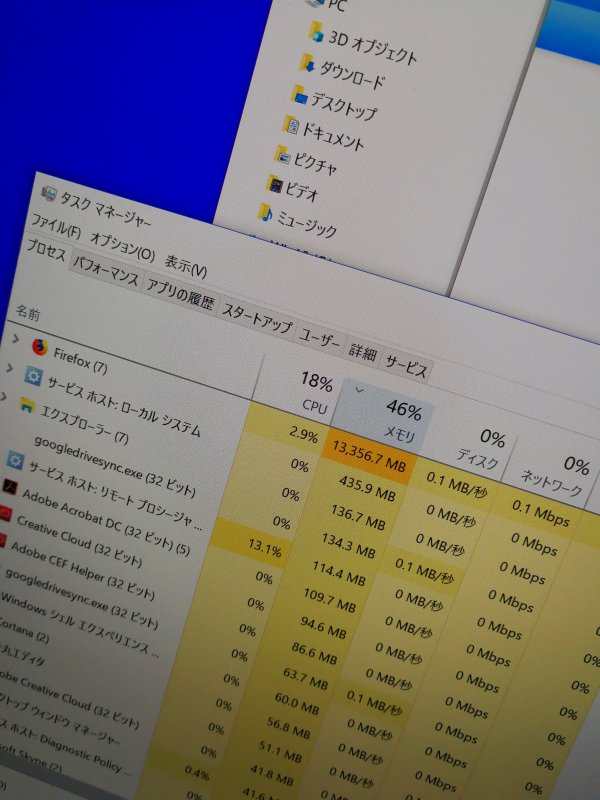The height and width of the screenshot is (800, 600).
Task: Select Windows シェル エクスペリエンス row
Action: pos(81,623)
